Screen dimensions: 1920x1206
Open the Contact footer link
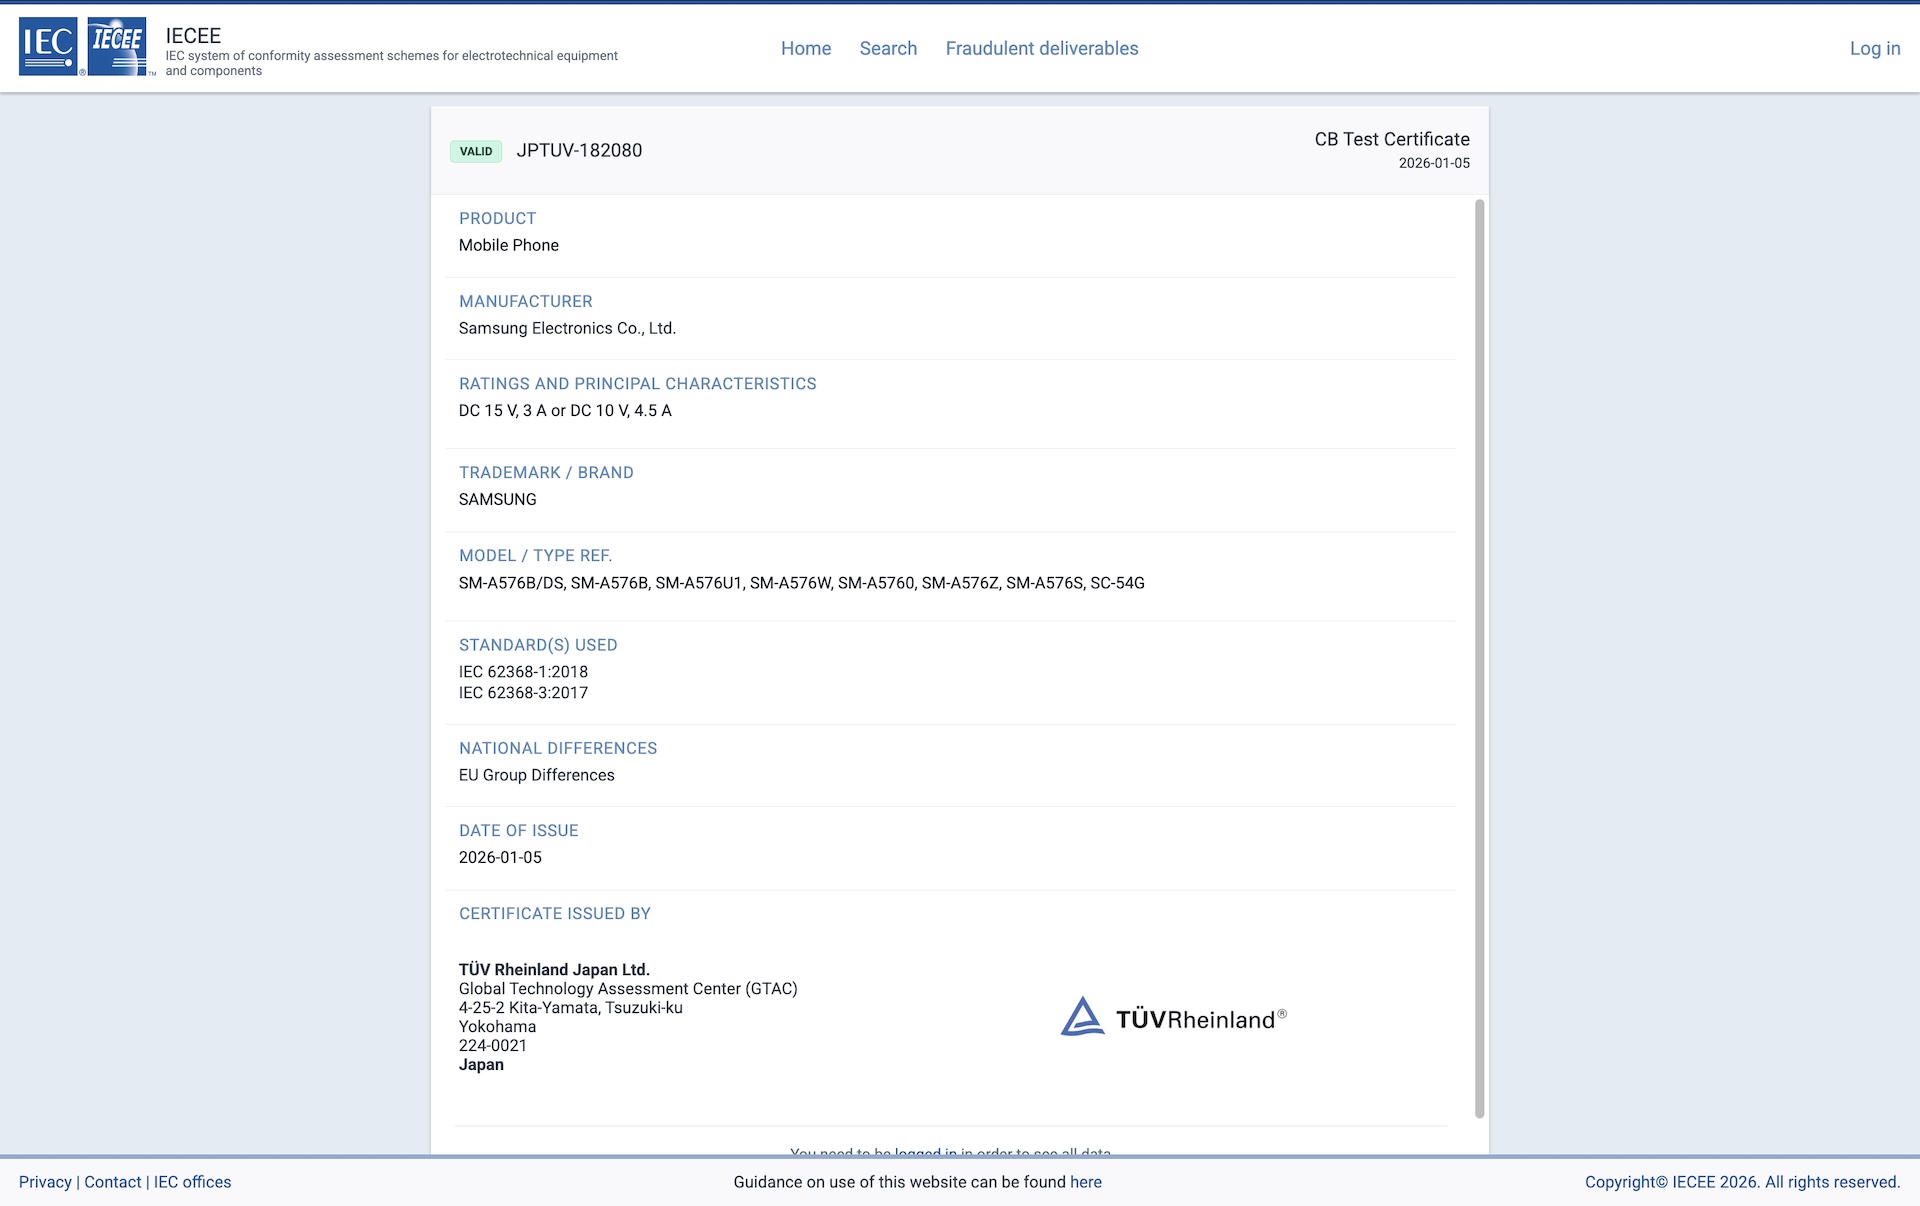113,1182
